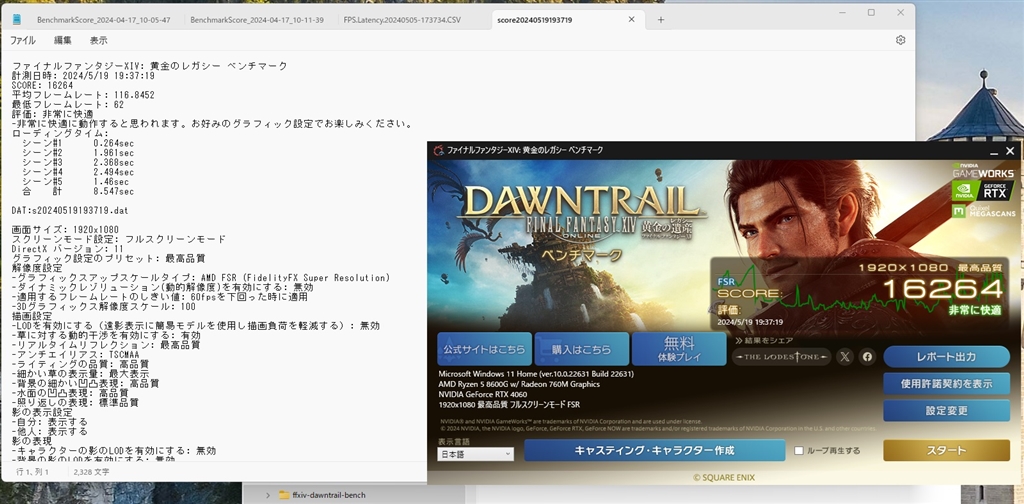Image resolution: width=1024 pixels, height=504 pixels.
Task: Click the Notepad app icon in the title bar
Action: 17,20
